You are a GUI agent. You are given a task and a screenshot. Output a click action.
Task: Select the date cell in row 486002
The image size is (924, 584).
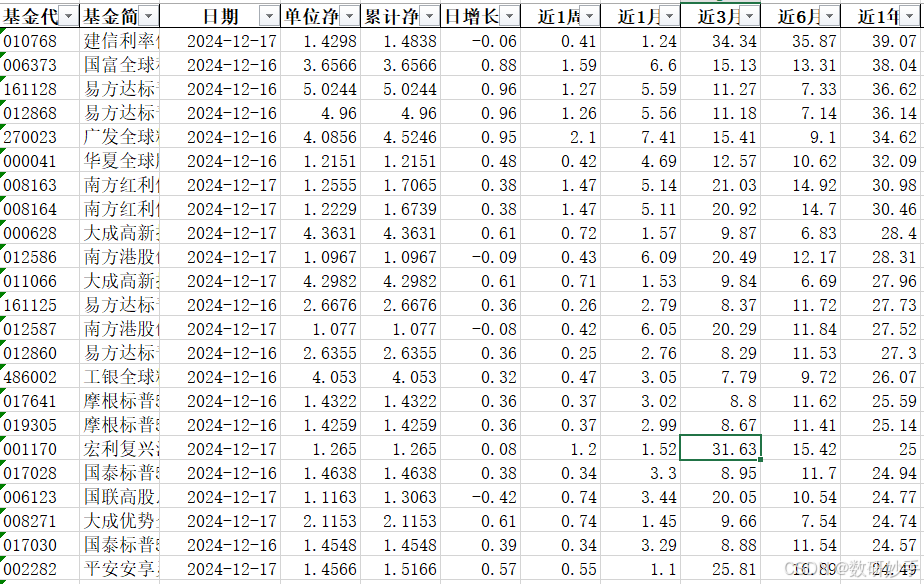pyautogui.click(x=220, y=377)
